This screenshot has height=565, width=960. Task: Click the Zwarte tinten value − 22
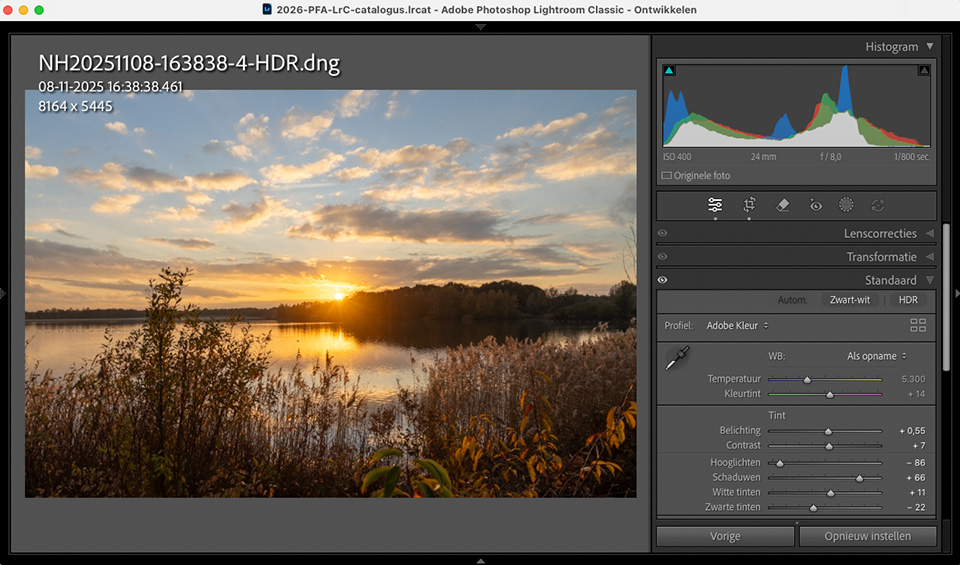tap(916, 507)
